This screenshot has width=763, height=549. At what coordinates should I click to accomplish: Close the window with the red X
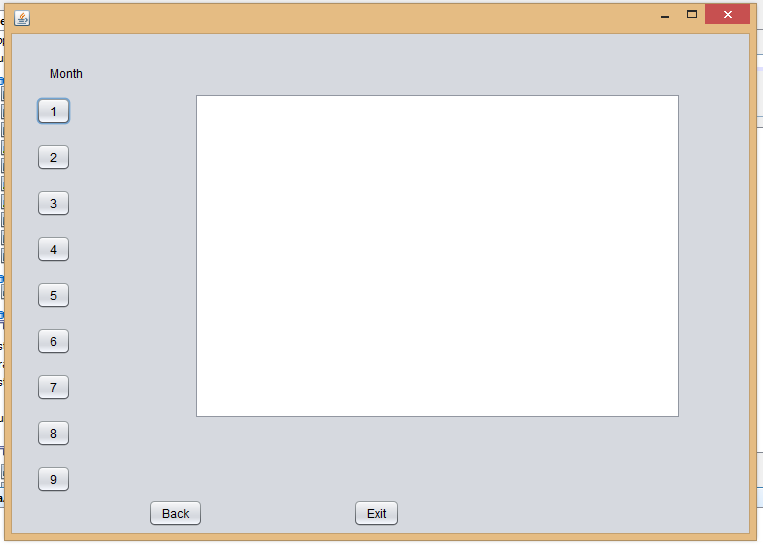pyautogui.click(x=727, y=15)
